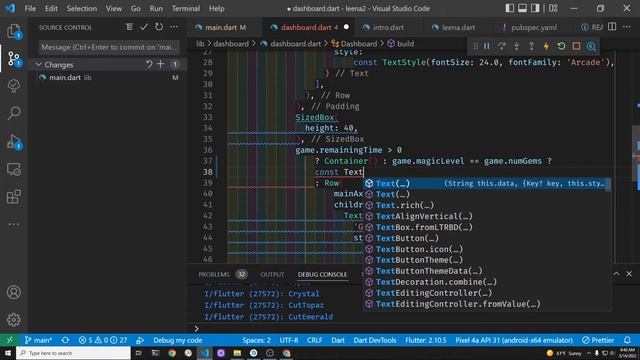Step into in the debug toolbar
640x360 pixels.
[x=517, y=46]
